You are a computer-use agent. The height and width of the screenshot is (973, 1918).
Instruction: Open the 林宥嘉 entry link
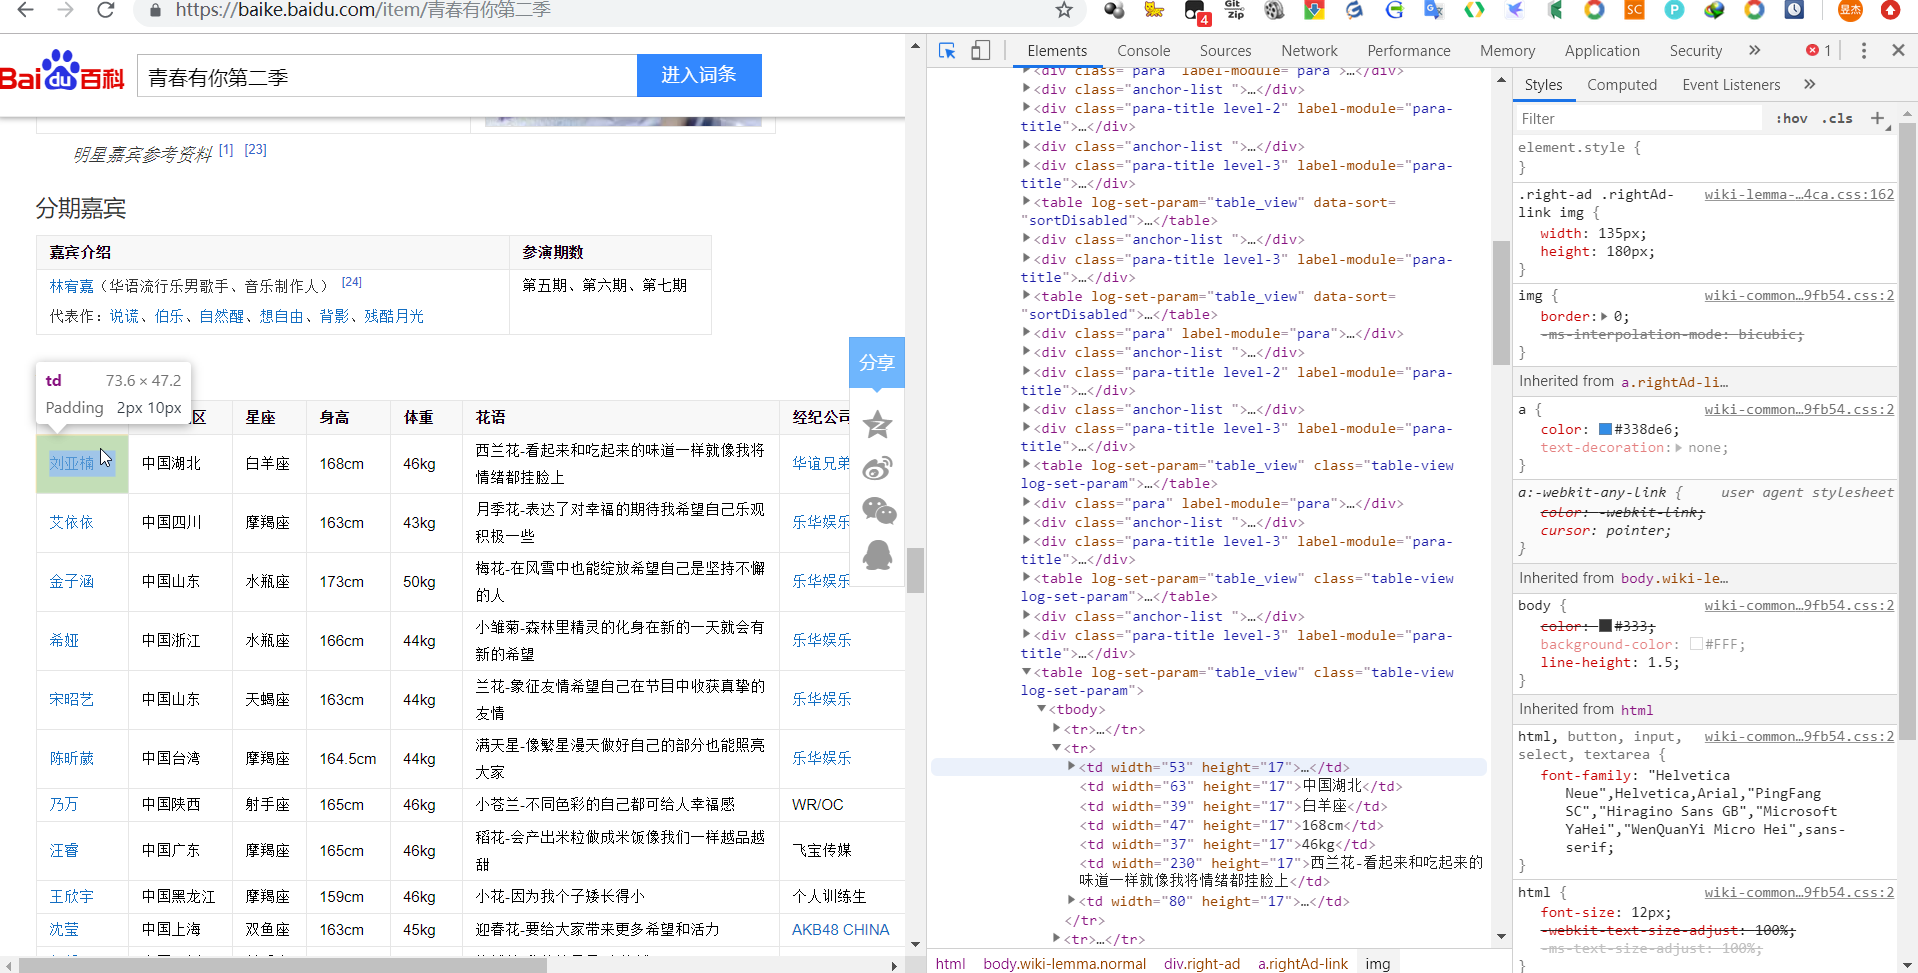coord(70,285)
